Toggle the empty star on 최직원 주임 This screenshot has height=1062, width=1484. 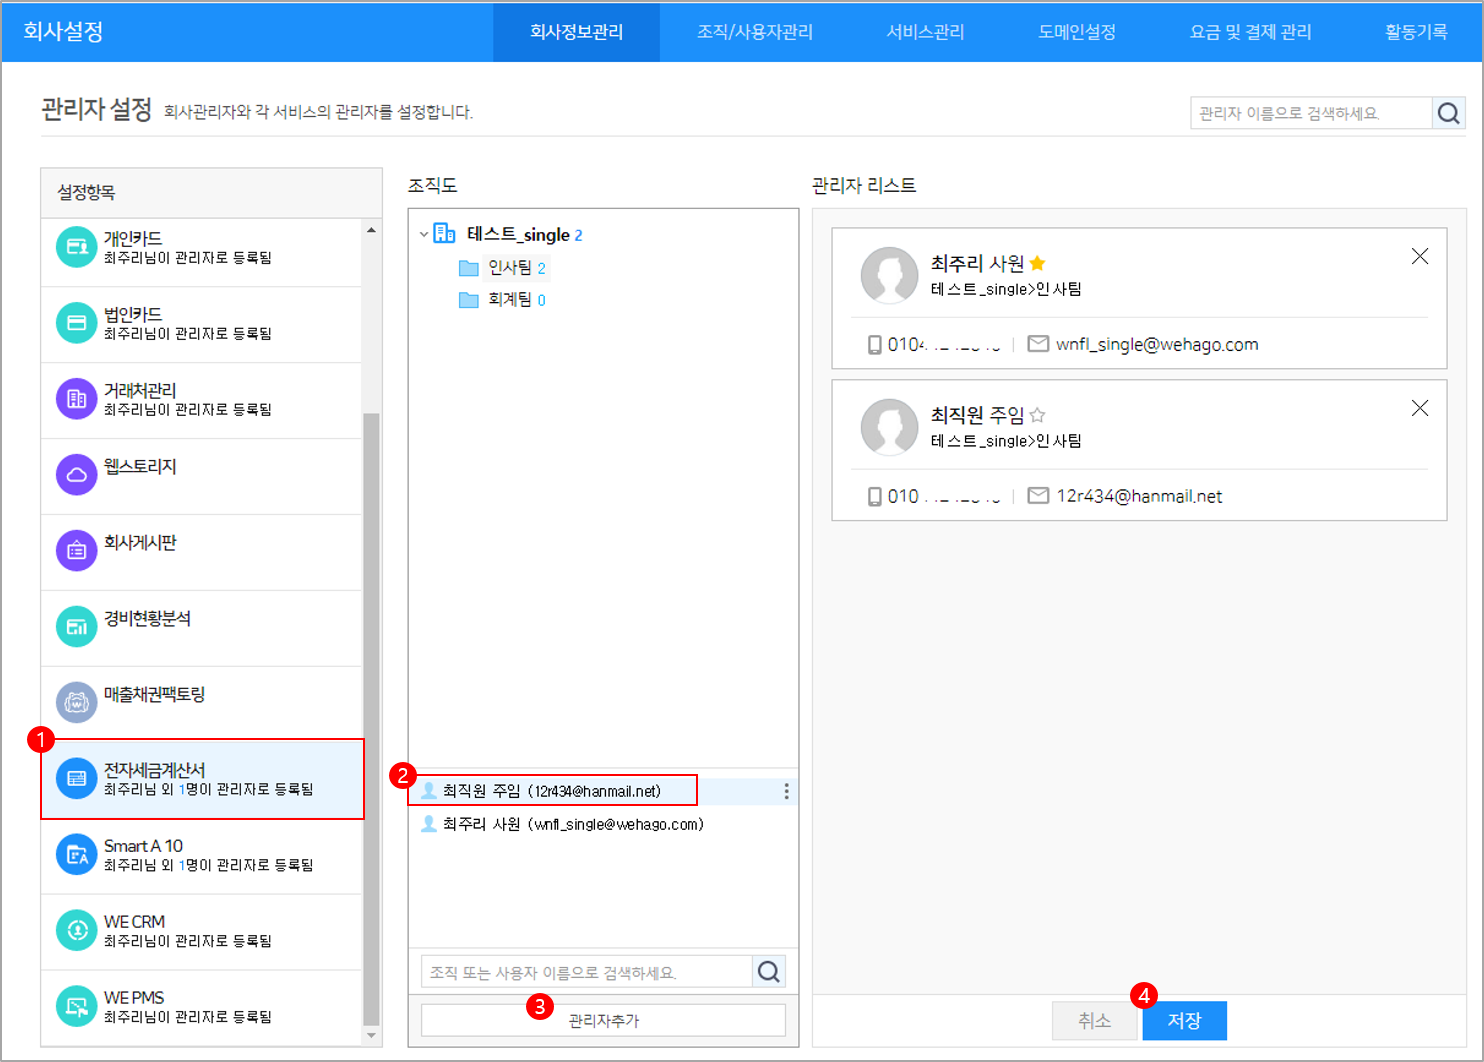coord(1037,415)
